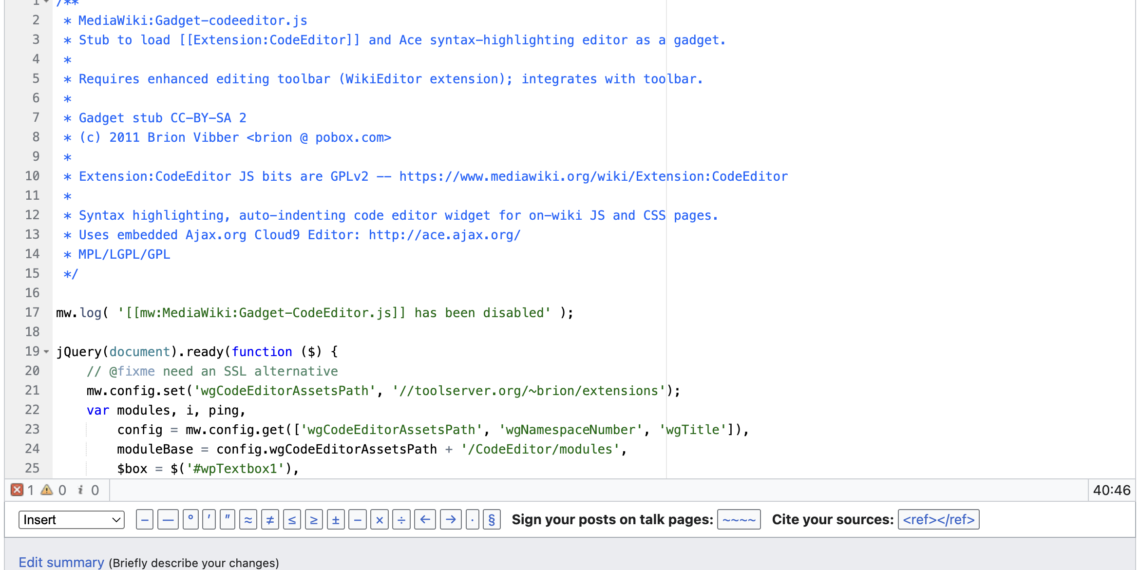Insert the less-than-or-equal ≤ sign
Screen dimensions: 1140x570
(x=292, y=520)
